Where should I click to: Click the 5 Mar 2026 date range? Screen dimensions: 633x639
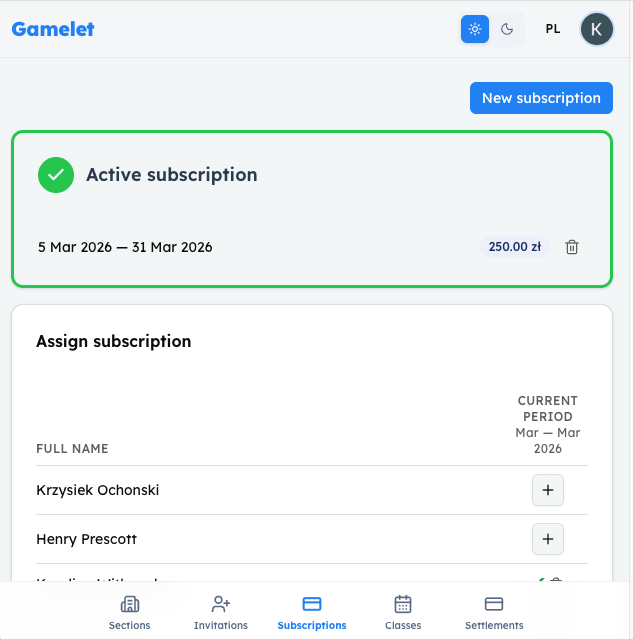click(125, 247)
